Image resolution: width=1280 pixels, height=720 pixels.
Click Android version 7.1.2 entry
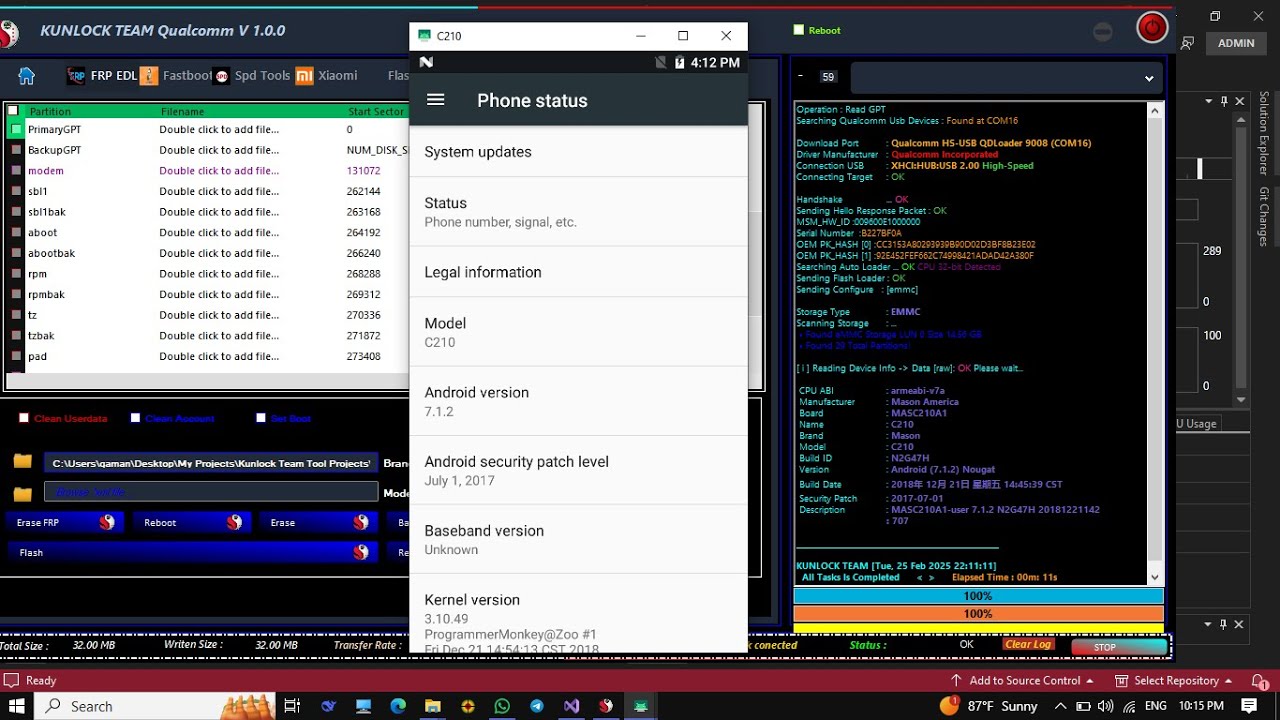(x=578, y=401)
